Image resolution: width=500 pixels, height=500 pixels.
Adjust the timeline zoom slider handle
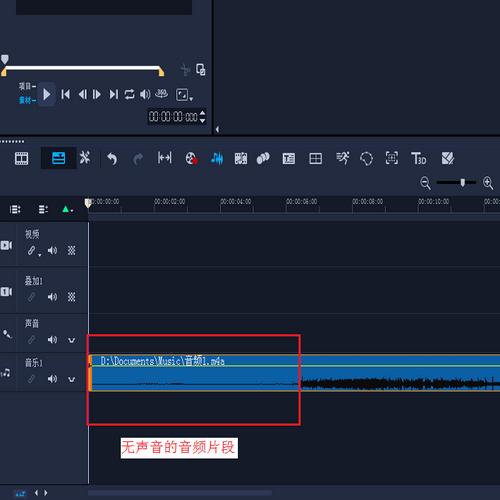(x=463, y=182)
